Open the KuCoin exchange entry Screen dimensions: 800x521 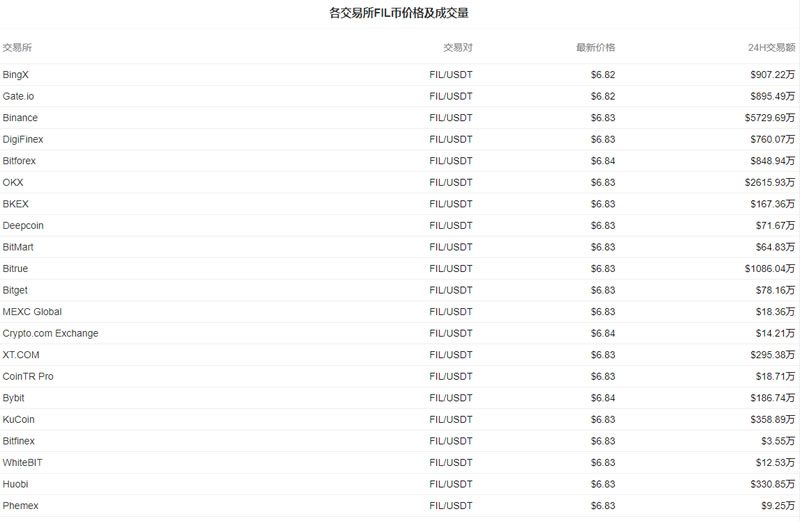[18, 419]
